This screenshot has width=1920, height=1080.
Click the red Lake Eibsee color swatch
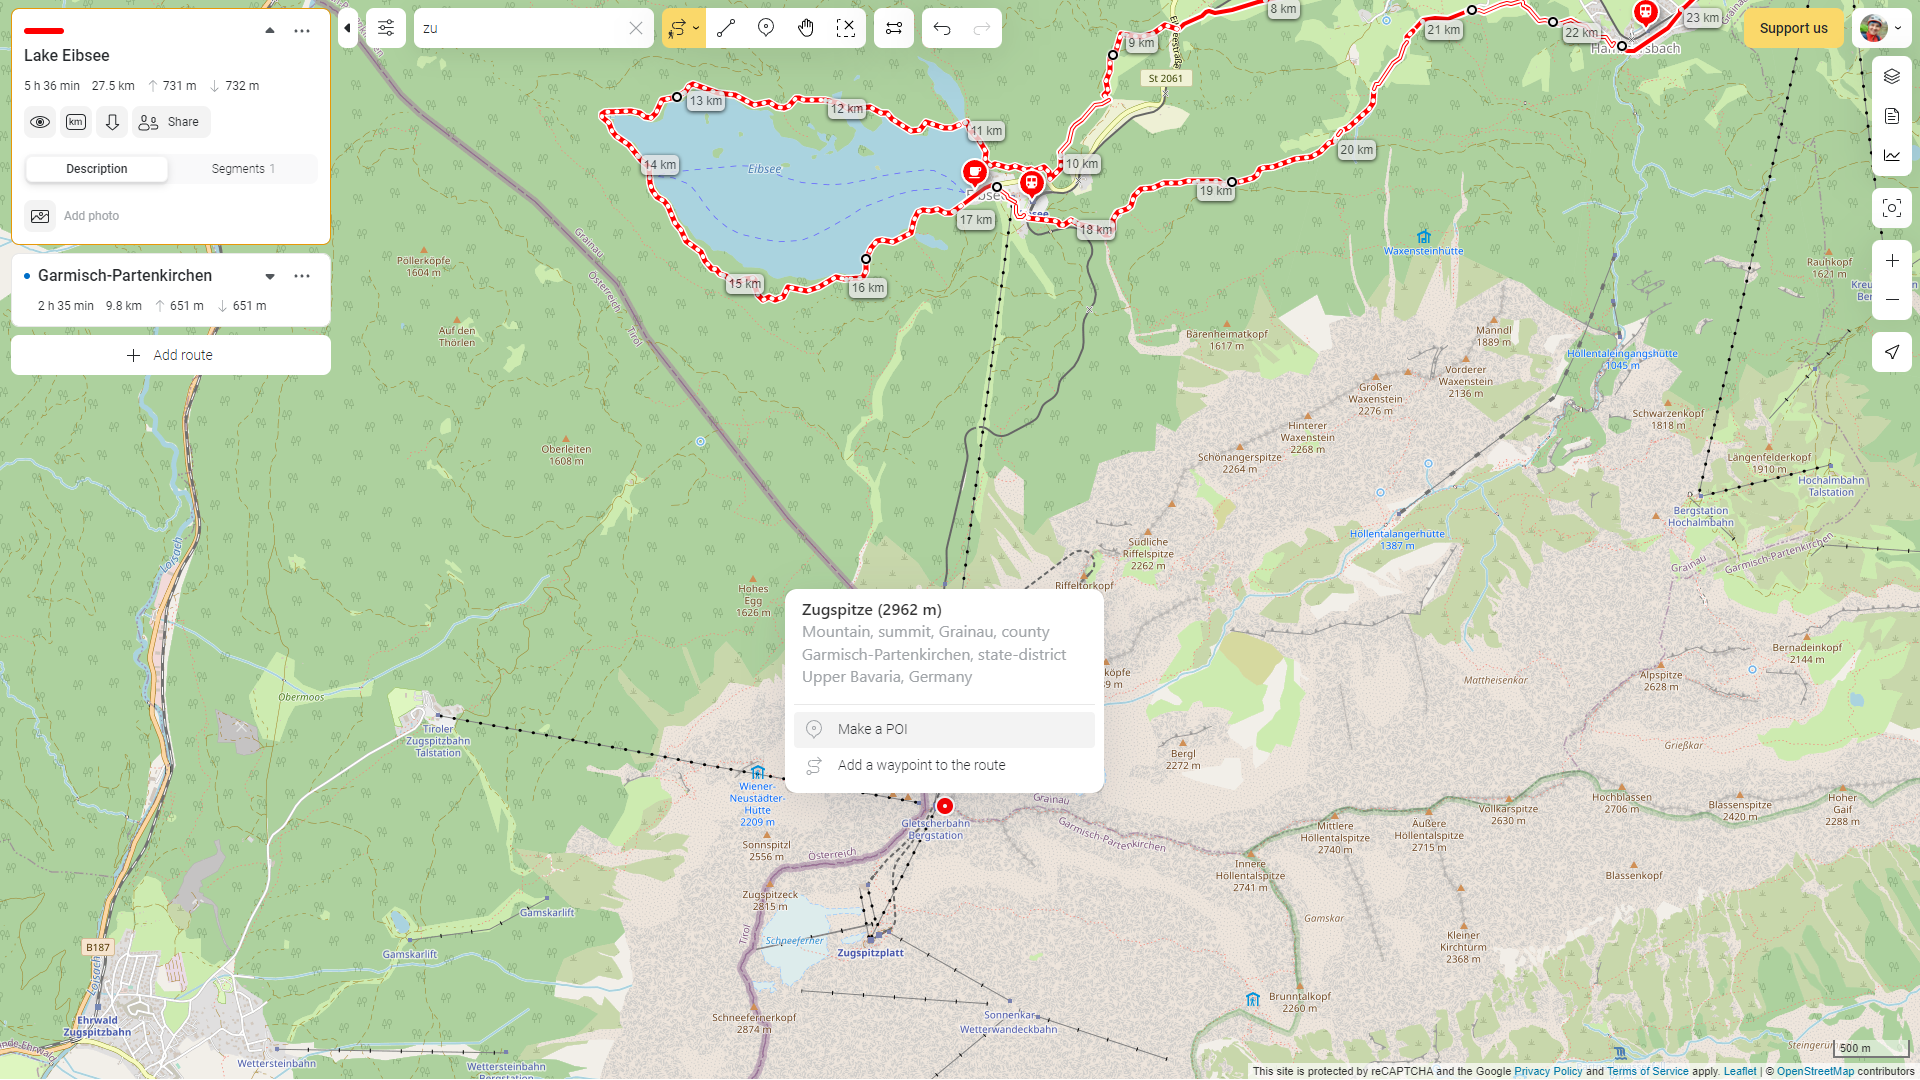(44, 31)
